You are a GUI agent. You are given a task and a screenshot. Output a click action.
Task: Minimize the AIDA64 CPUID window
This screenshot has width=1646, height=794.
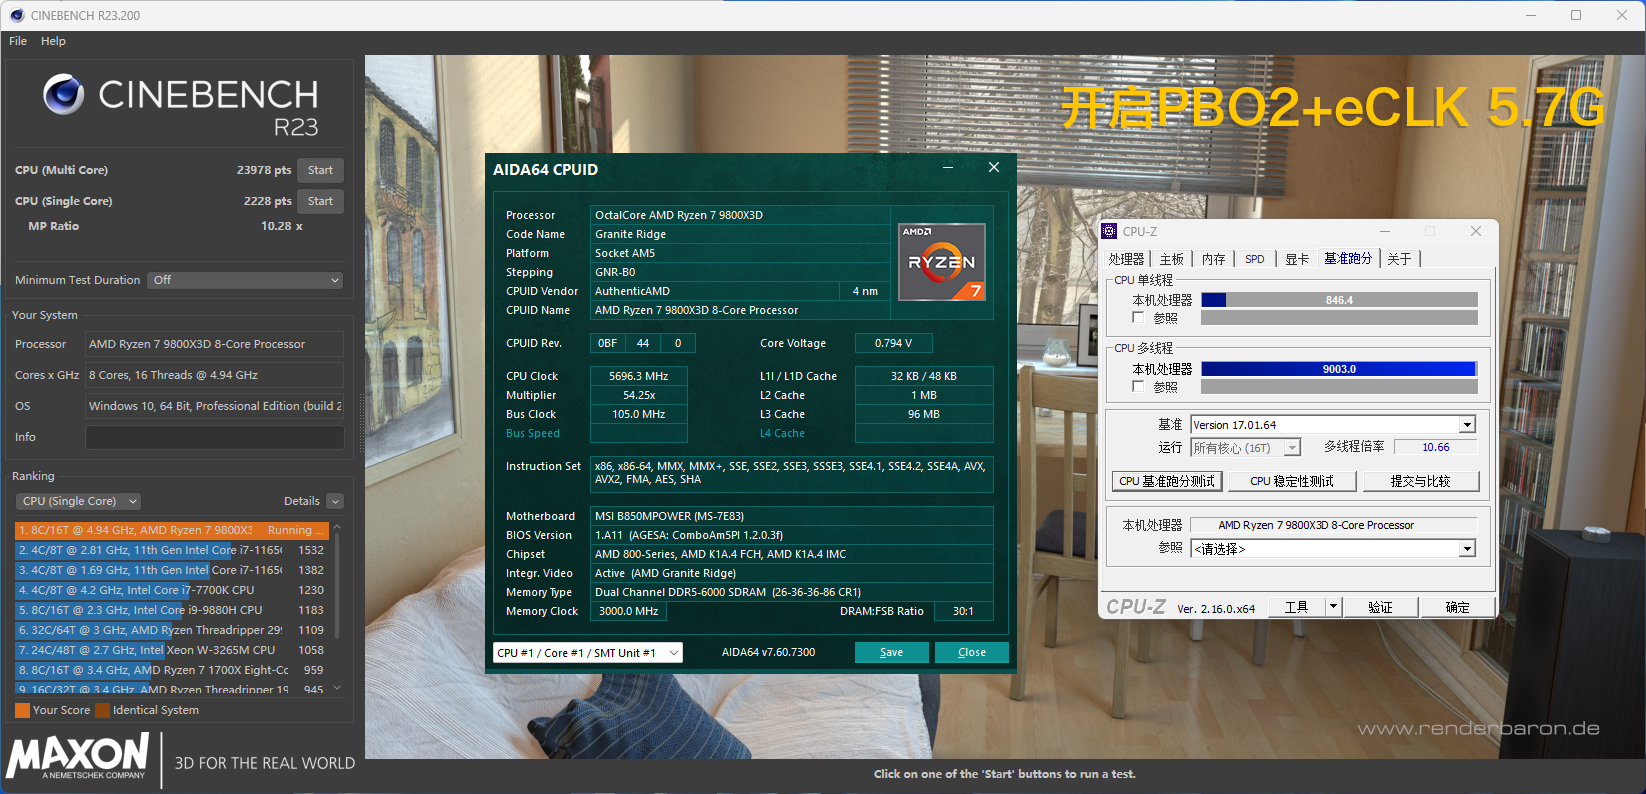(947, 168)
